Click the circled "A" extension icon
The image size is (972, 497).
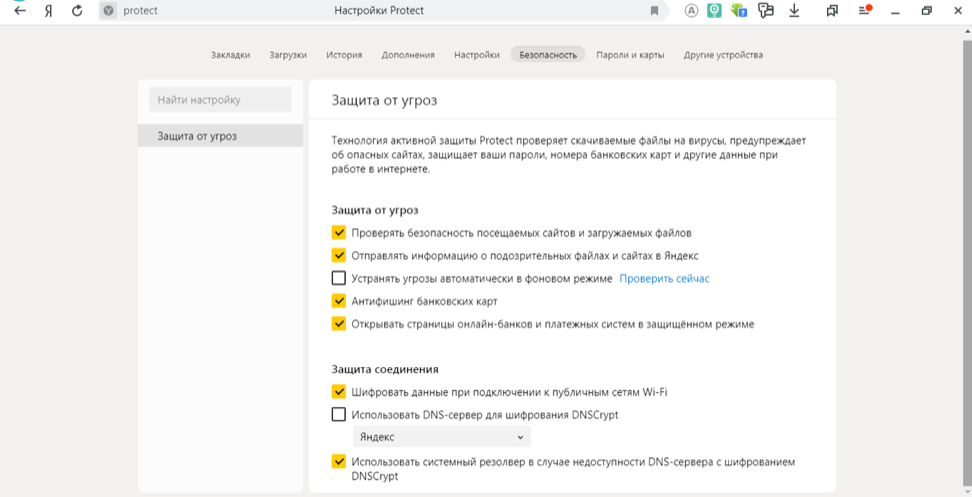[691, 11]
